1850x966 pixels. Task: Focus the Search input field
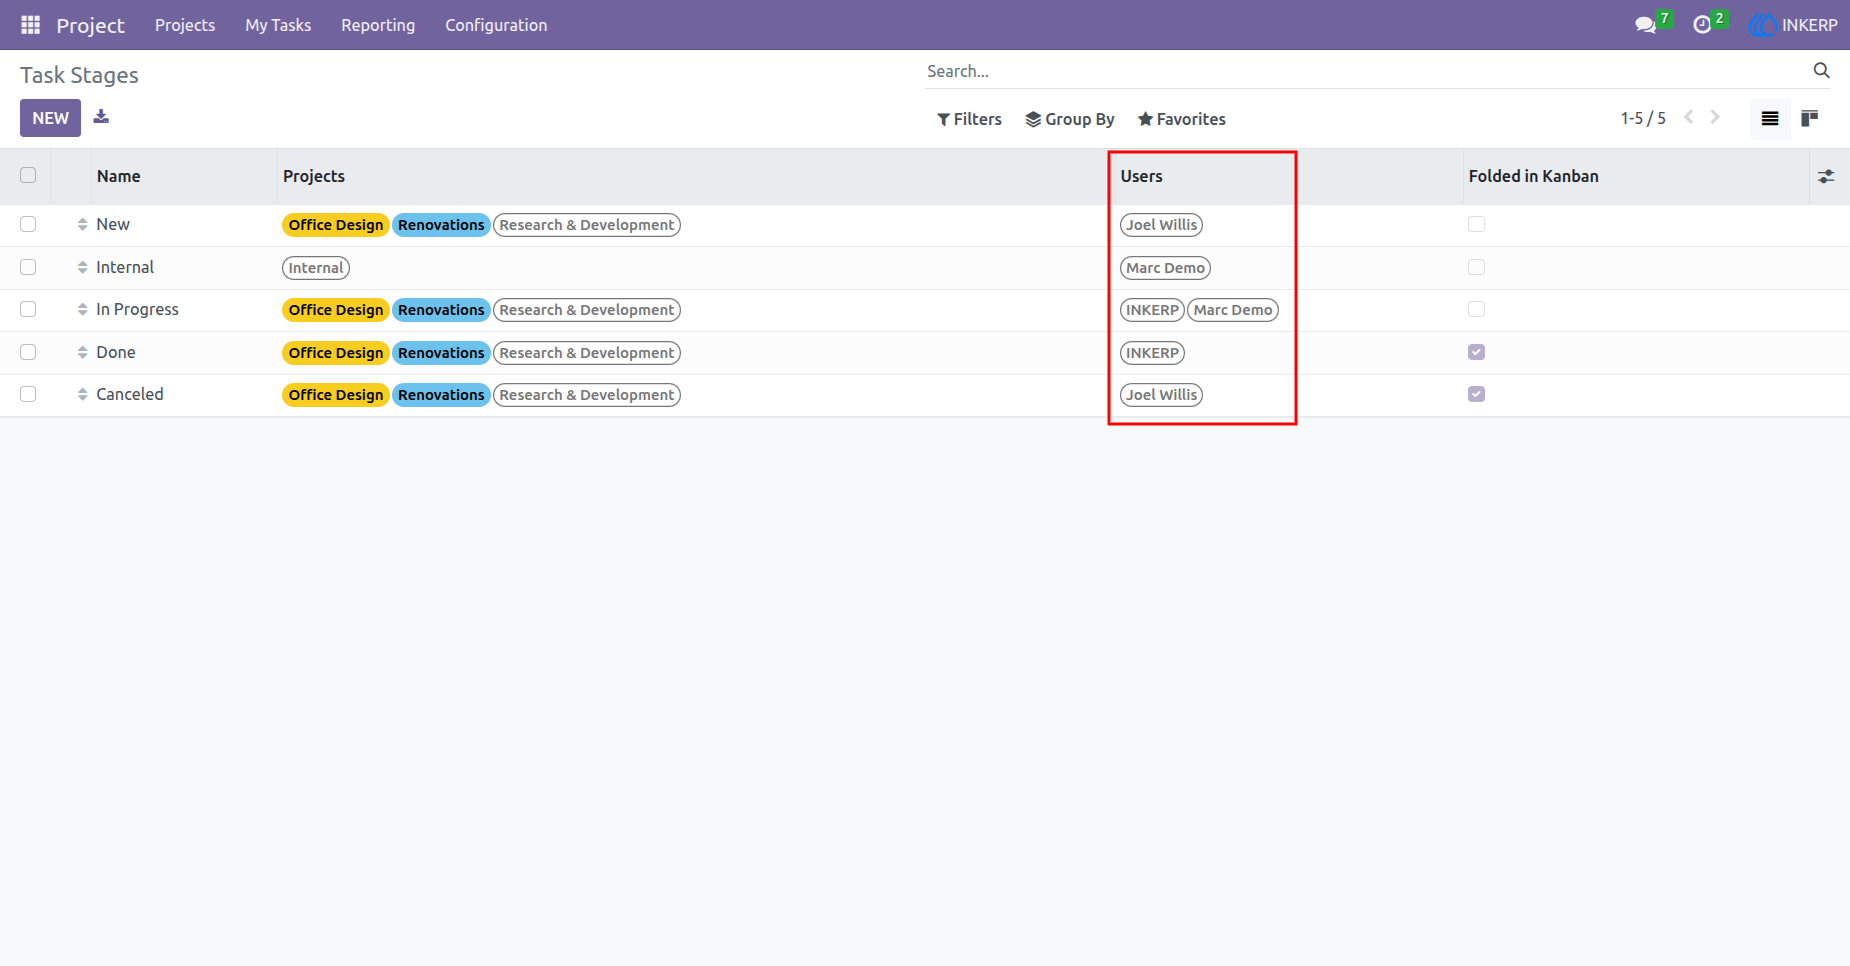pyautogui.click(x=1365, y=71)
